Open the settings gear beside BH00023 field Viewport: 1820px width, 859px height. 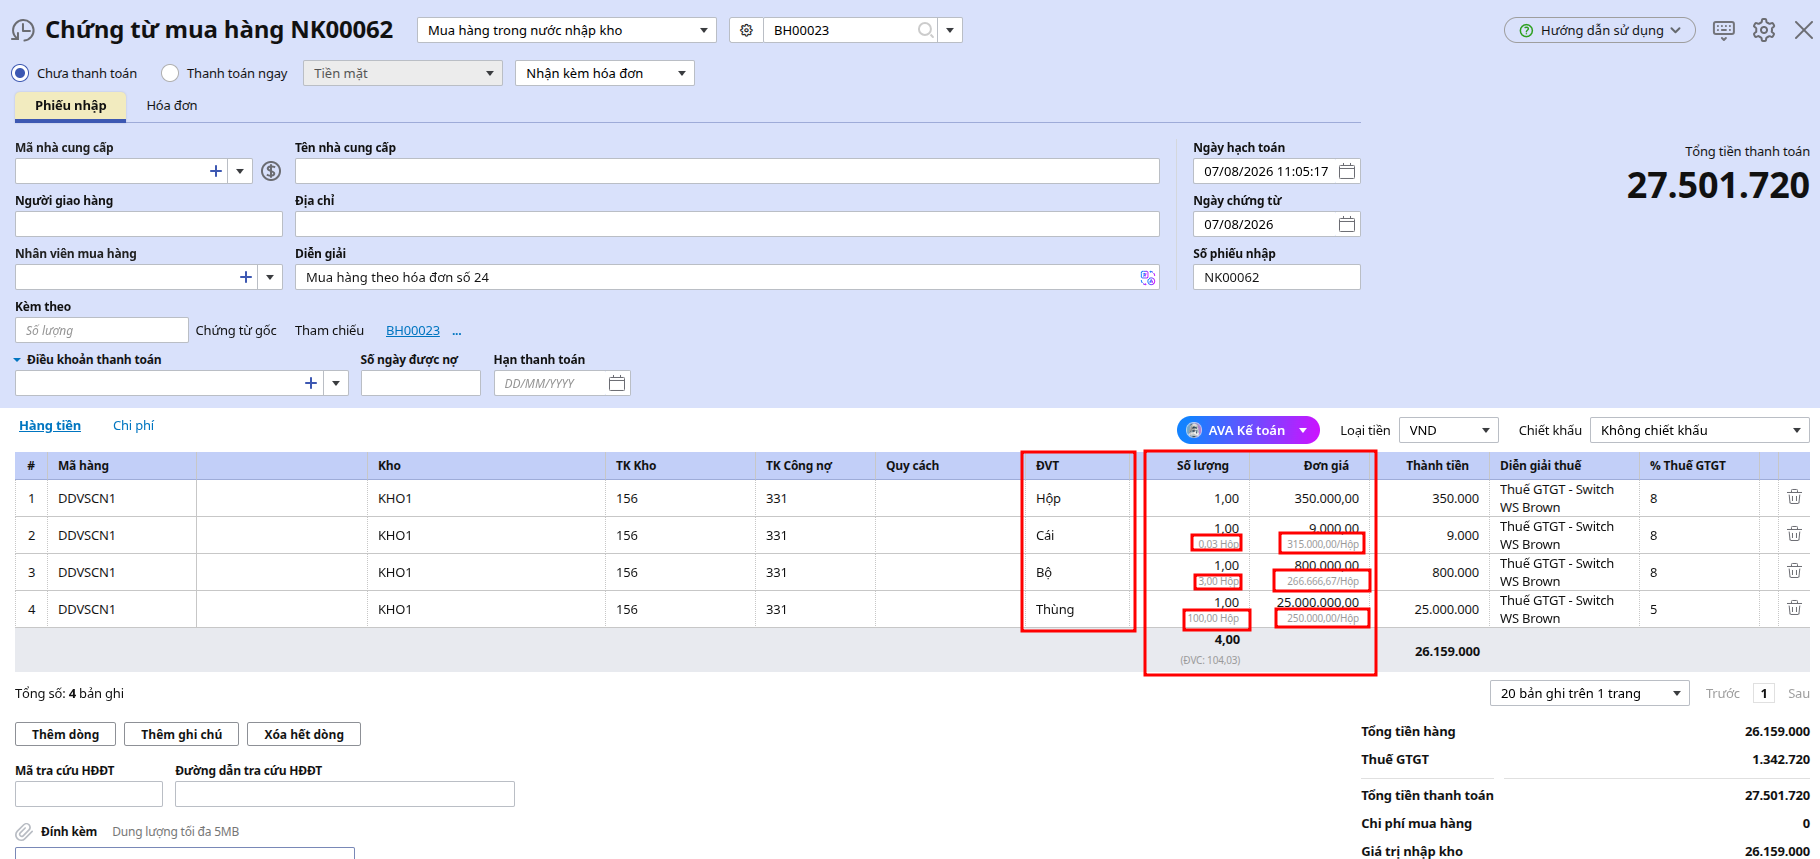(x=746, y=30)
